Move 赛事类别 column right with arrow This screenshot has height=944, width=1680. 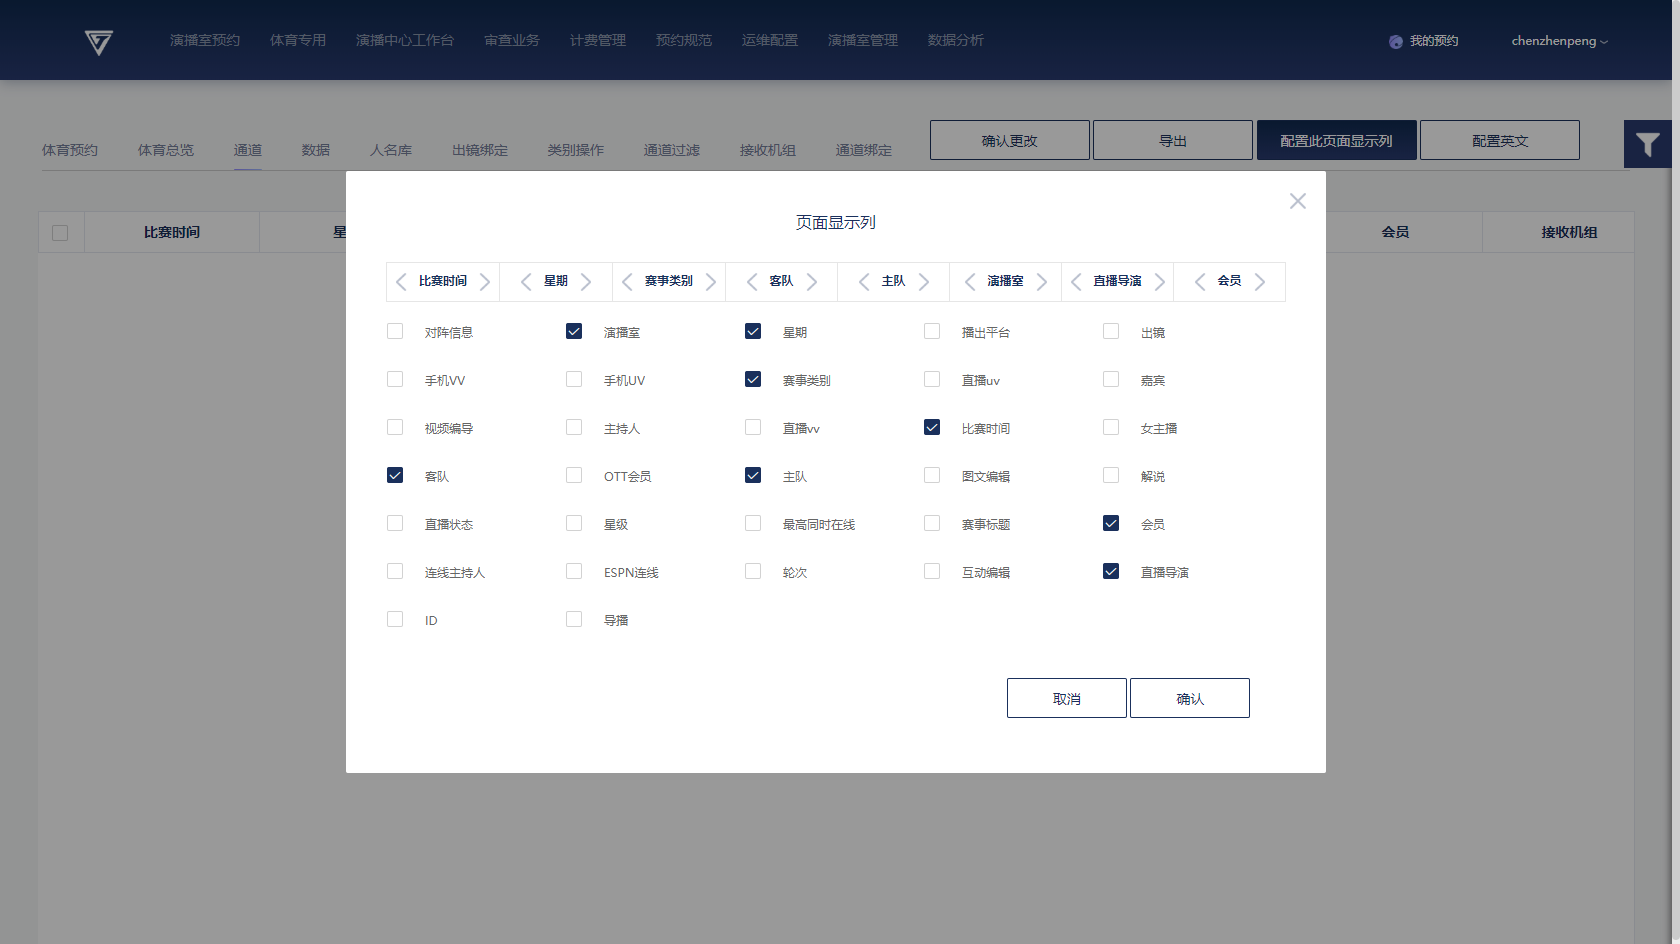coord(711,282)
